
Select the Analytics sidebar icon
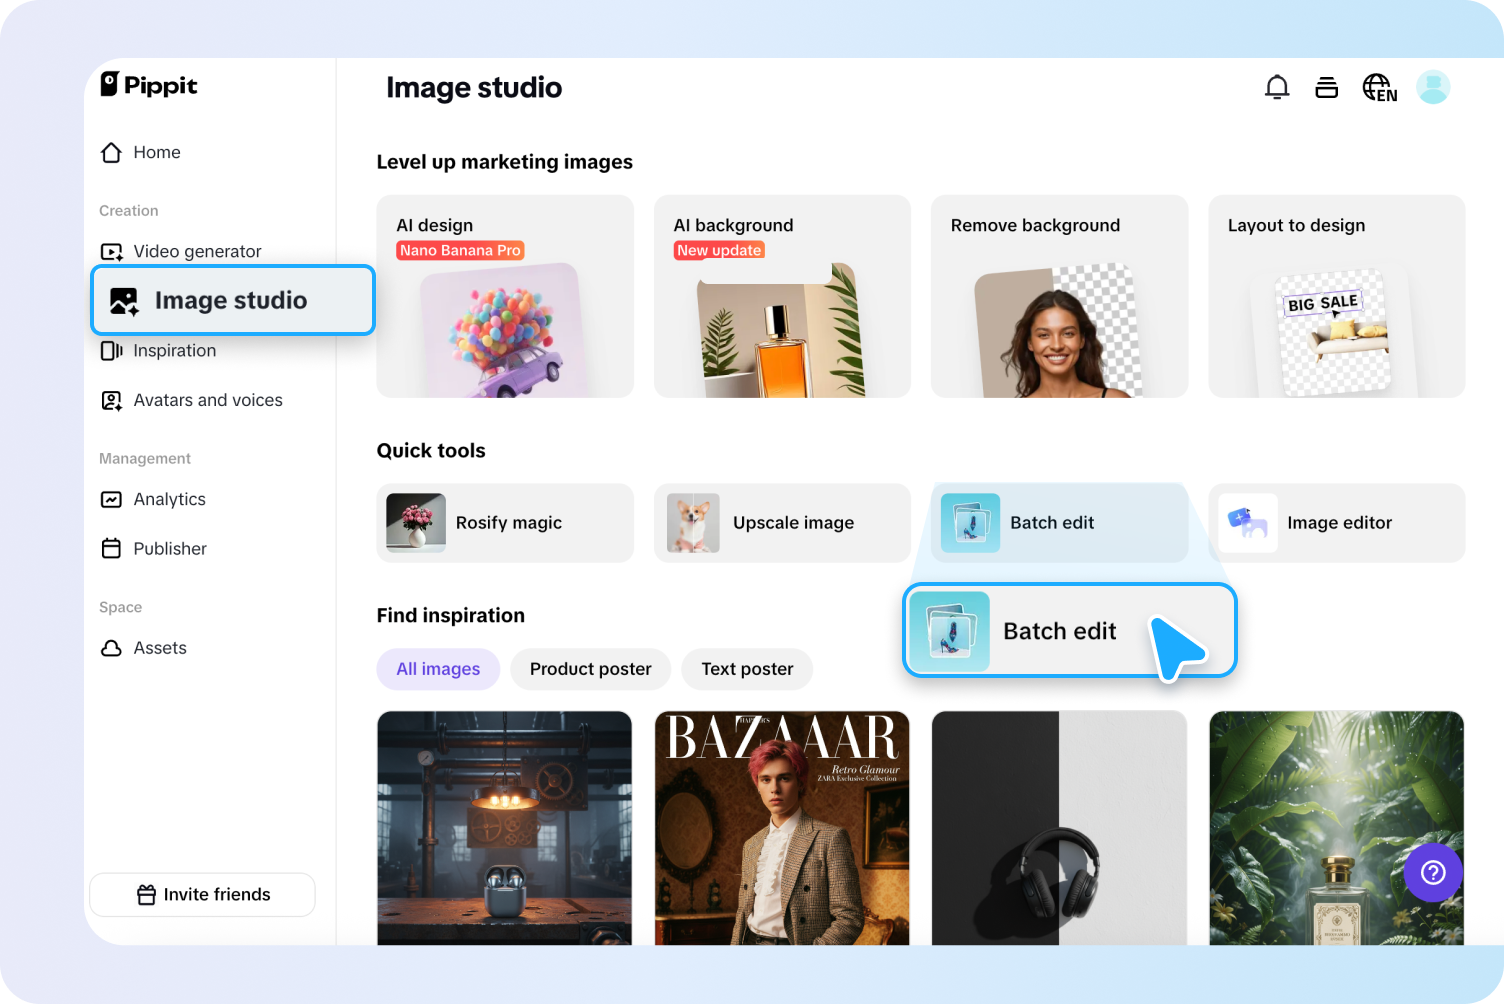tap(112, 499)
